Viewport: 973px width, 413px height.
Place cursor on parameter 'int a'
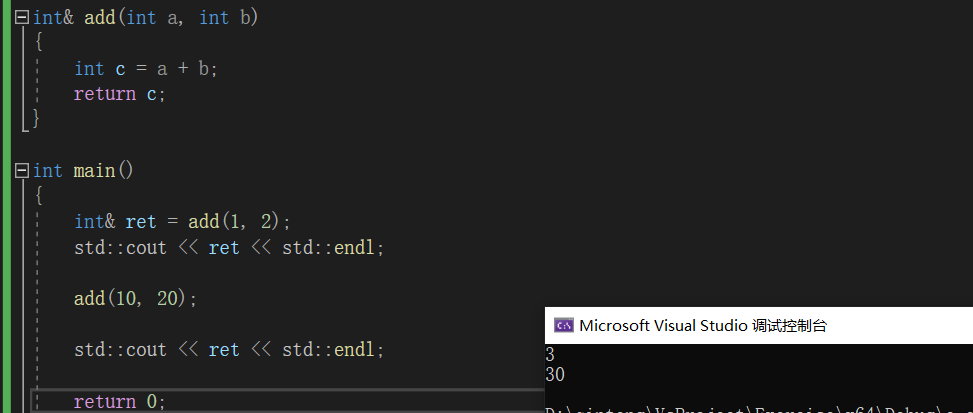tap(155, 18)
